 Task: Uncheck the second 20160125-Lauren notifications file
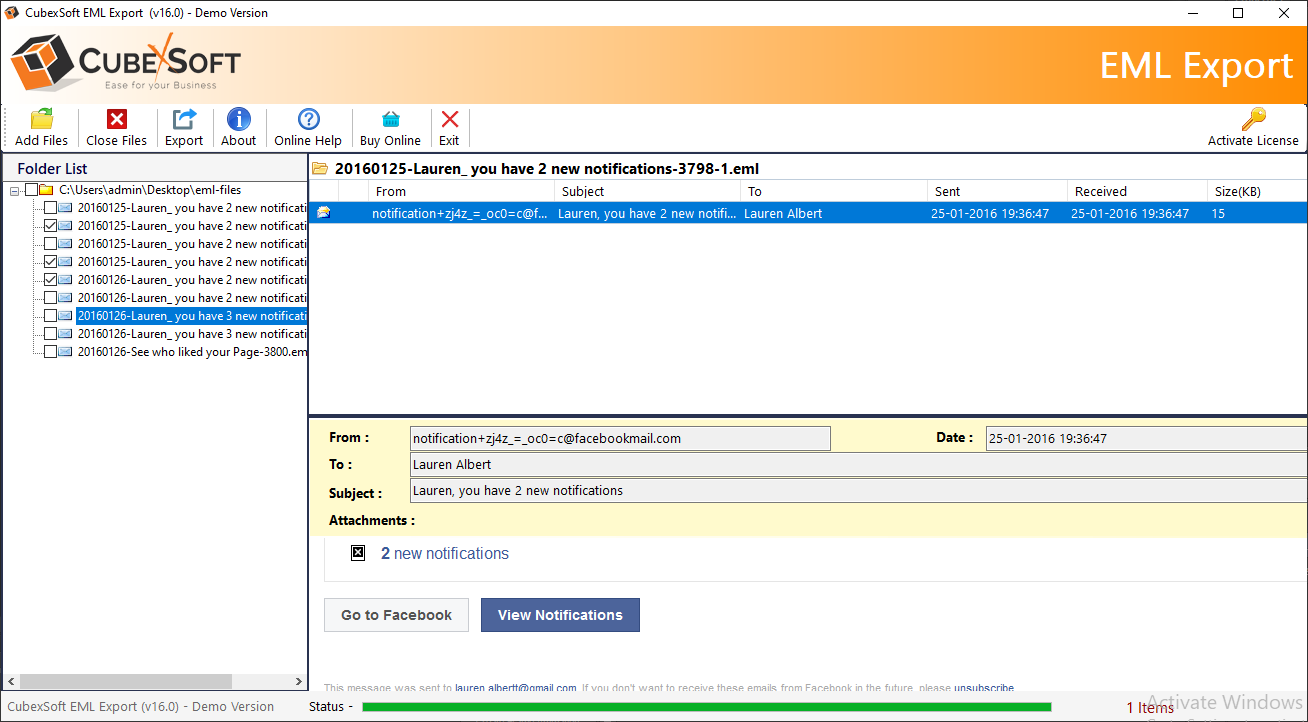click(x=50, y=225)
